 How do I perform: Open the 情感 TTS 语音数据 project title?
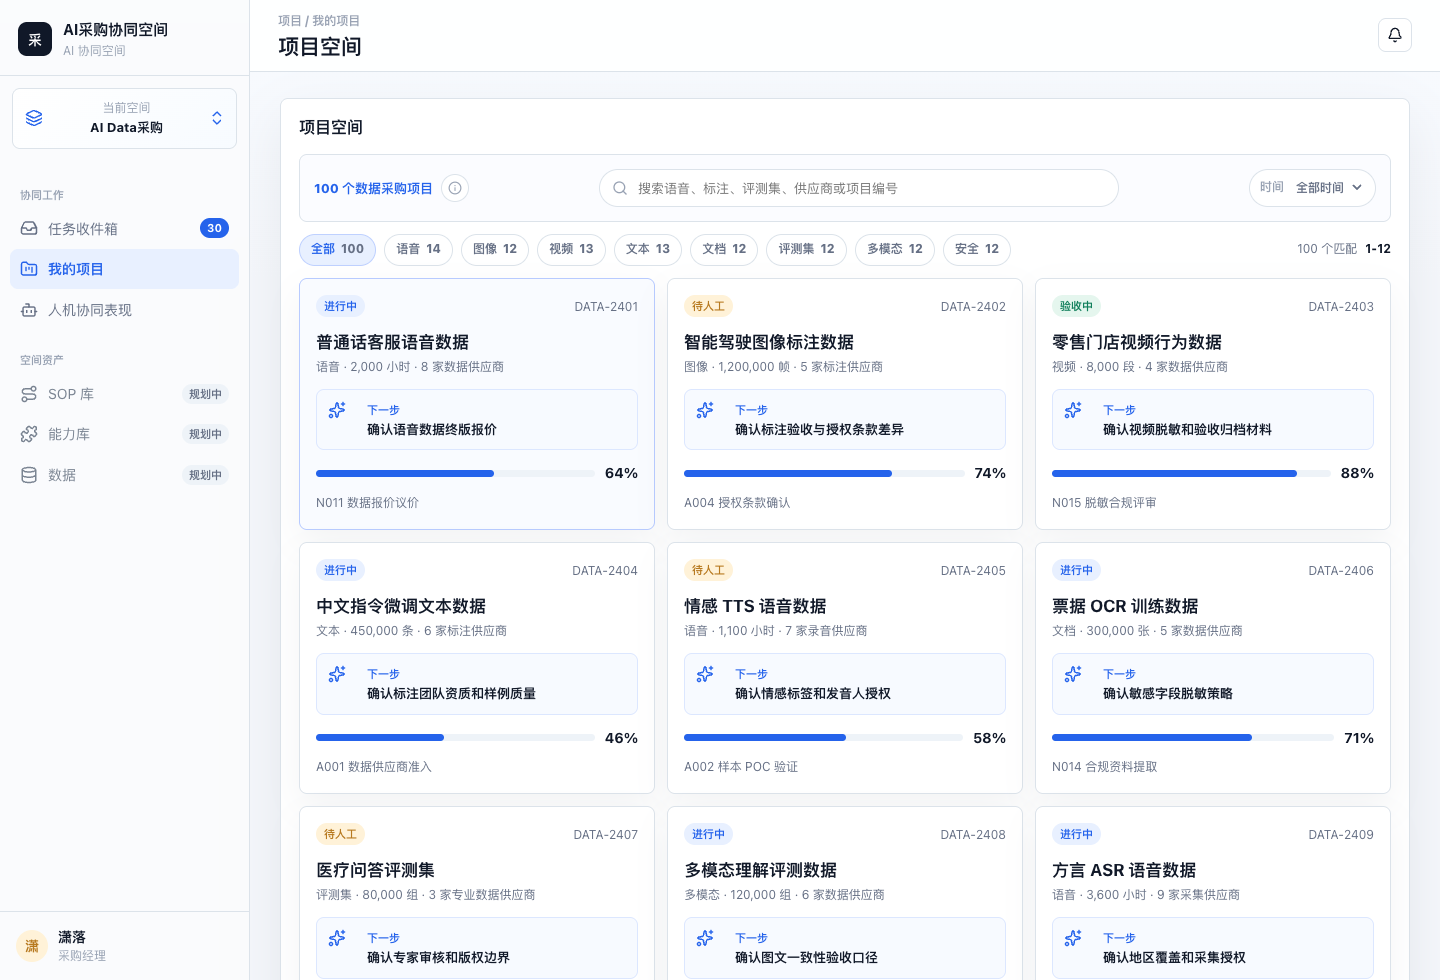pyautogui.click(x=755, y=606)
